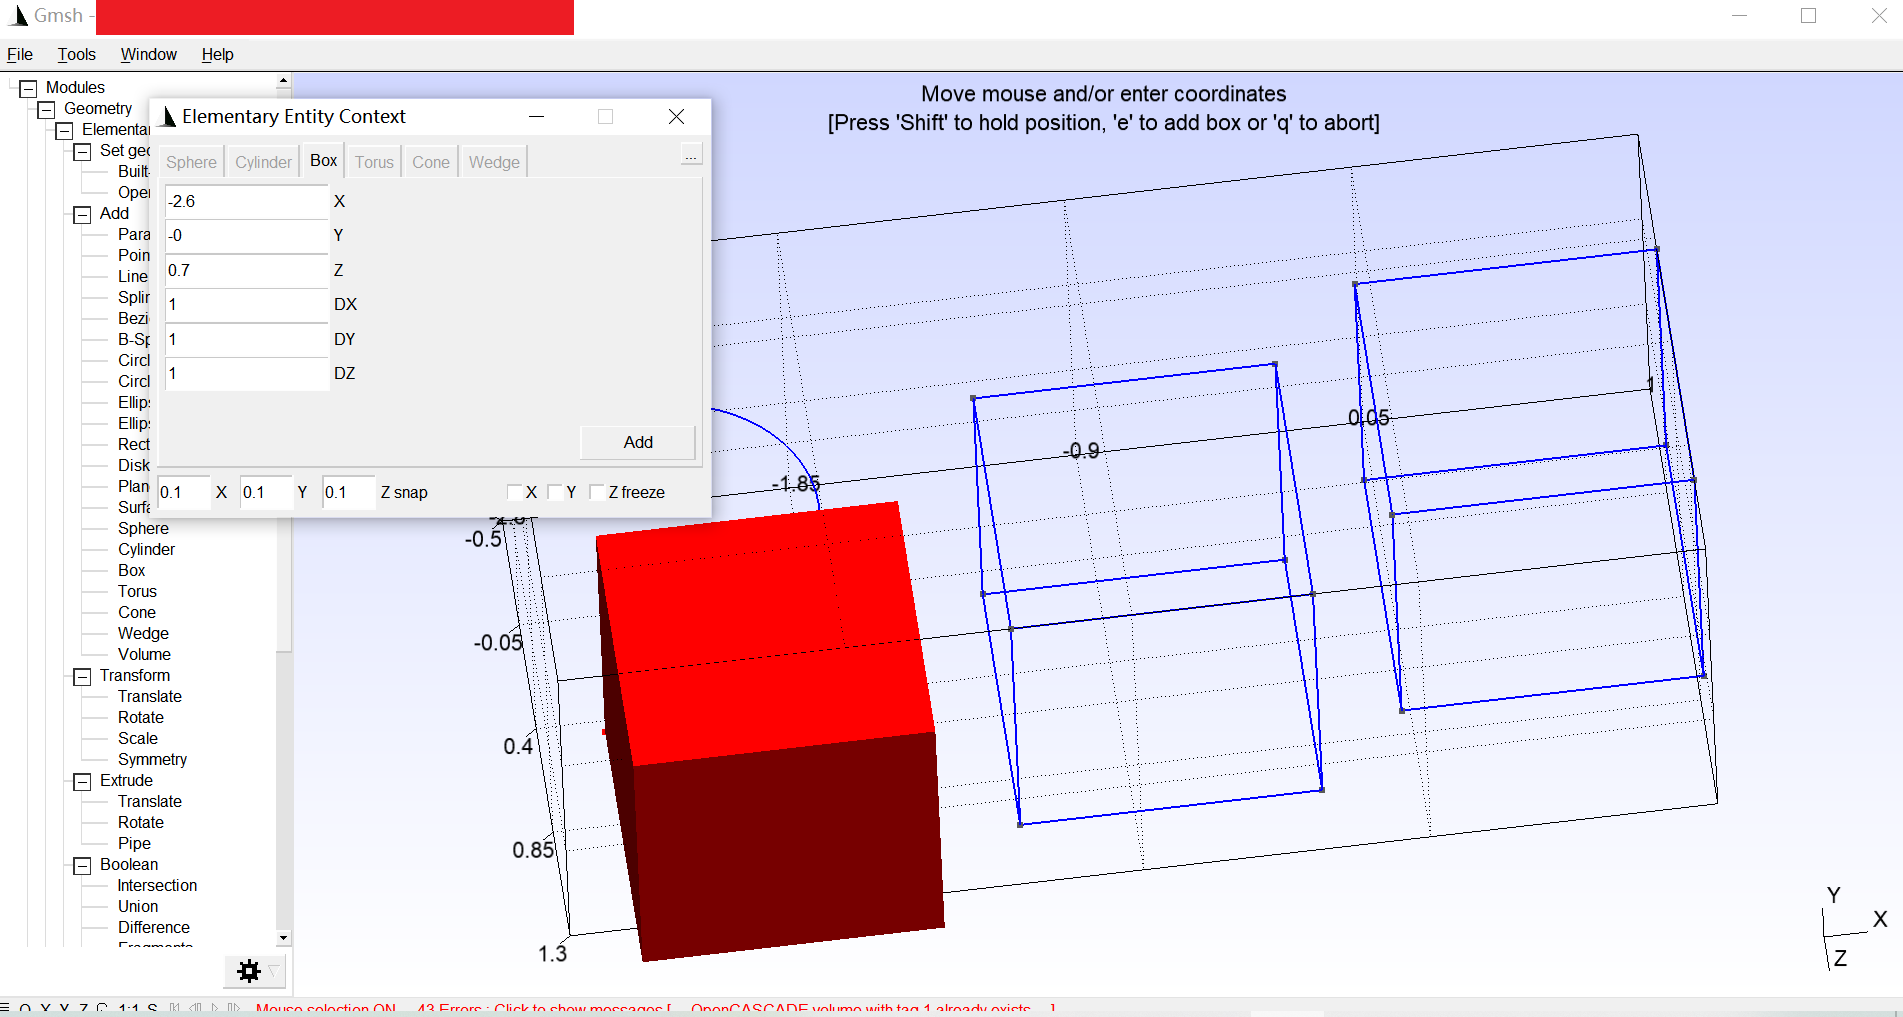Enable the Y freeze checkbox
Image resolution: width=1903 pixels, height=1017 pixels.
[555, 492]
